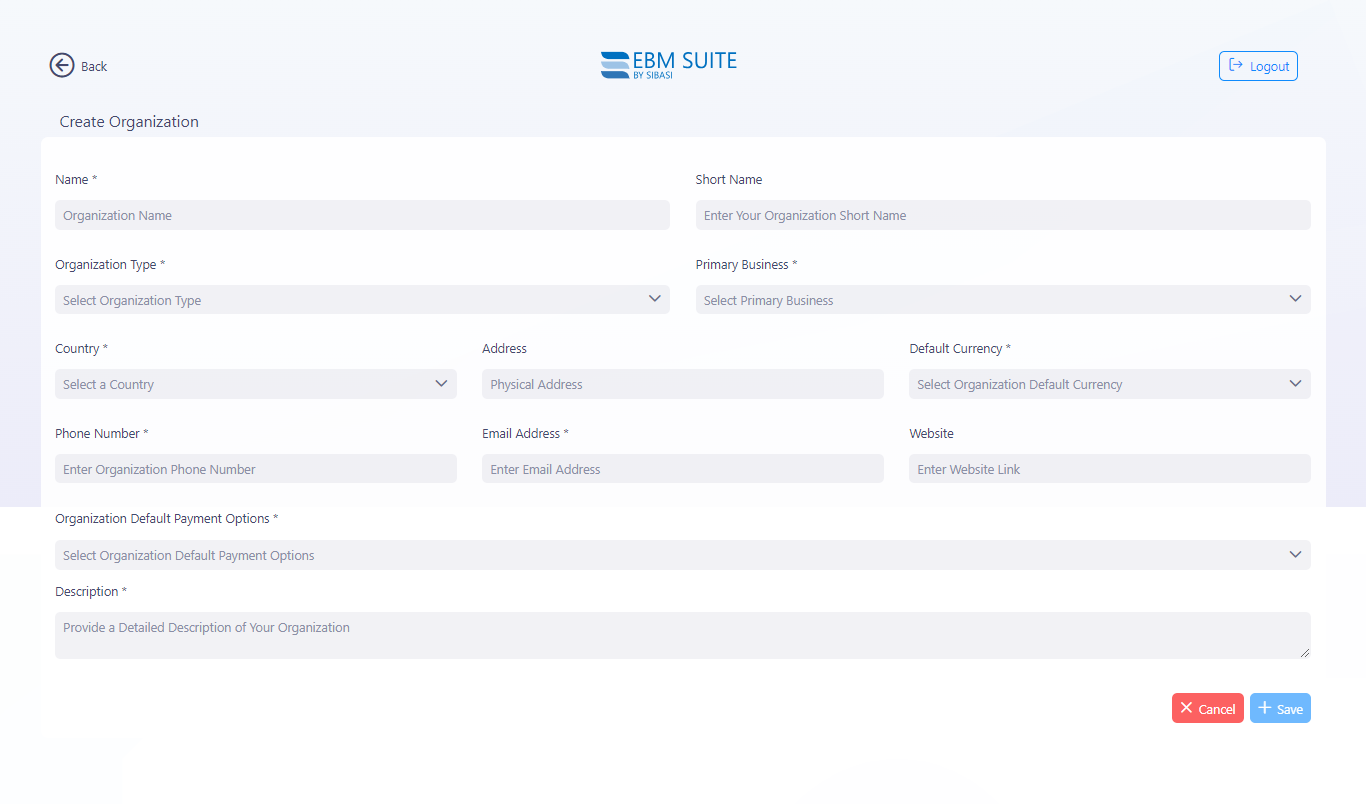
Task: Click the logout door icon in the Logout button
Action: [1237, 65]
